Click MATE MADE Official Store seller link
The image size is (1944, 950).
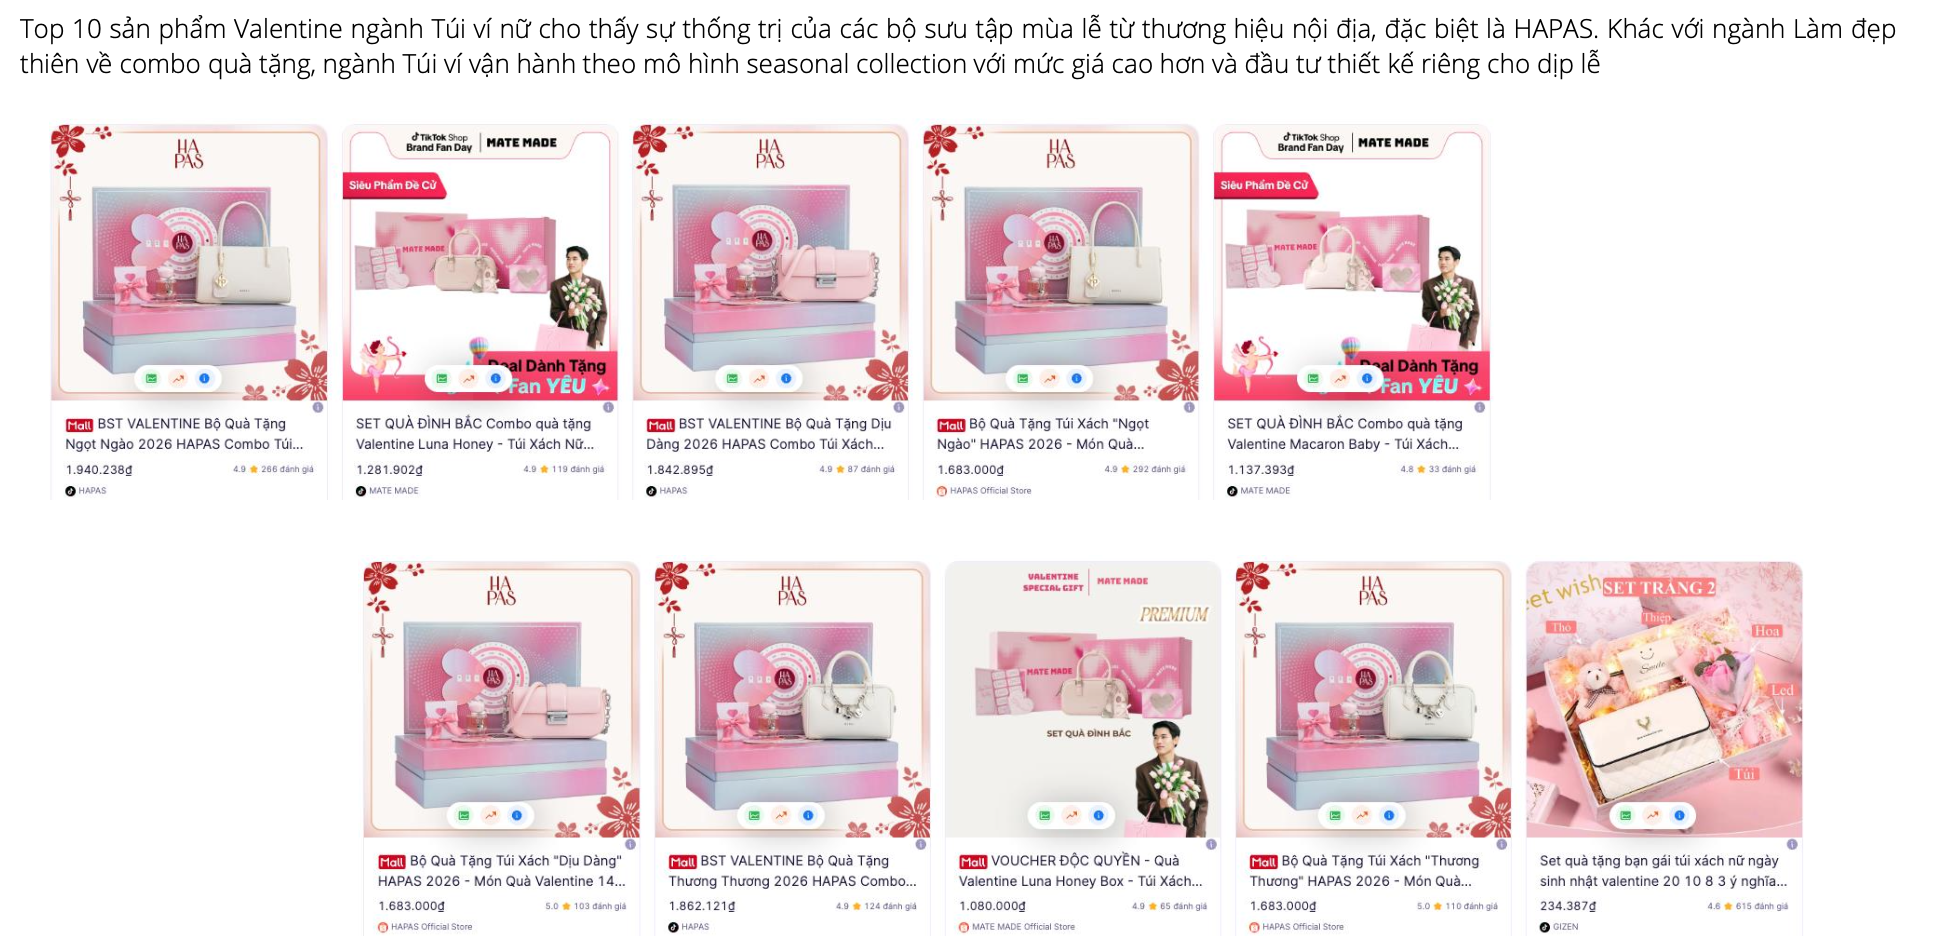click(1023, 927)
